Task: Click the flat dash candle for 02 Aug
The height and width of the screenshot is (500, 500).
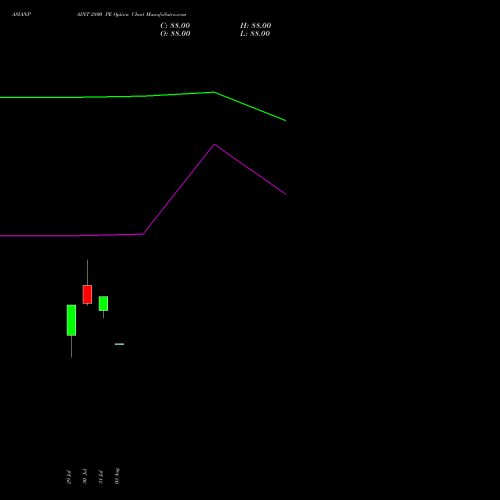Action: (119, 344)
